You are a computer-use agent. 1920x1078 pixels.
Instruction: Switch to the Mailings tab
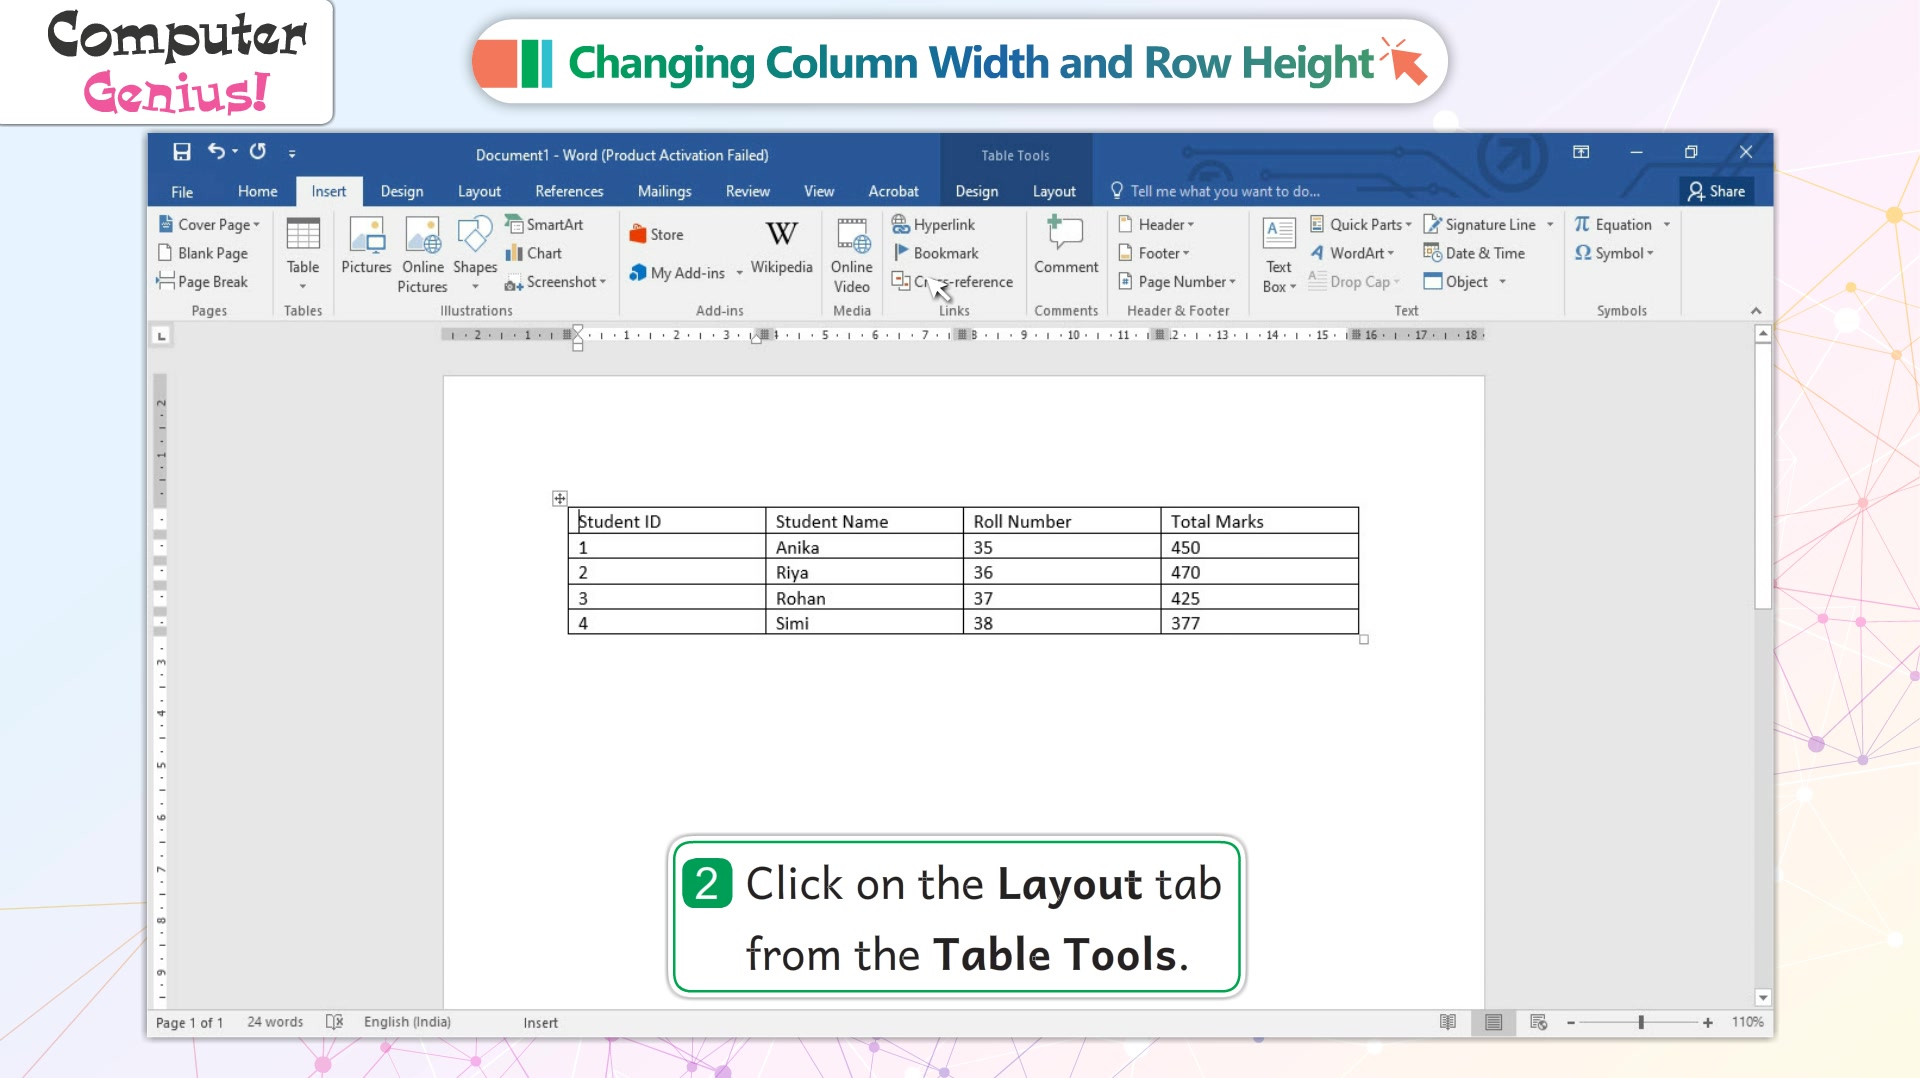[x=664, y=191]
